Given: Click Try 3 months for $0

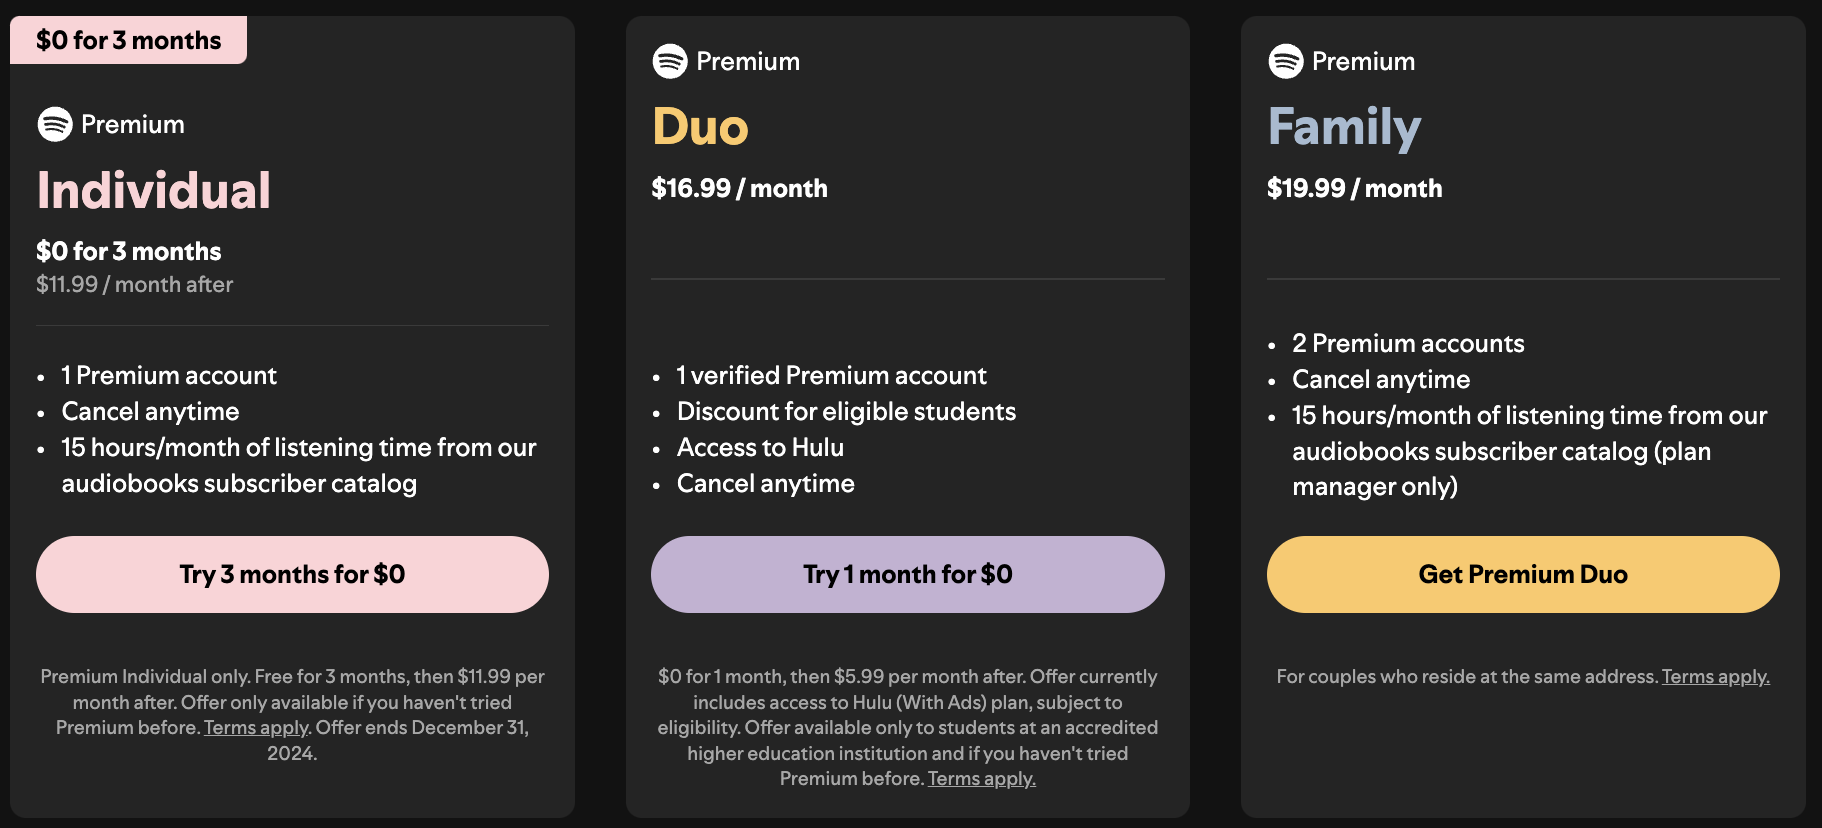Looking at the screenshot, I should [291, 574].
